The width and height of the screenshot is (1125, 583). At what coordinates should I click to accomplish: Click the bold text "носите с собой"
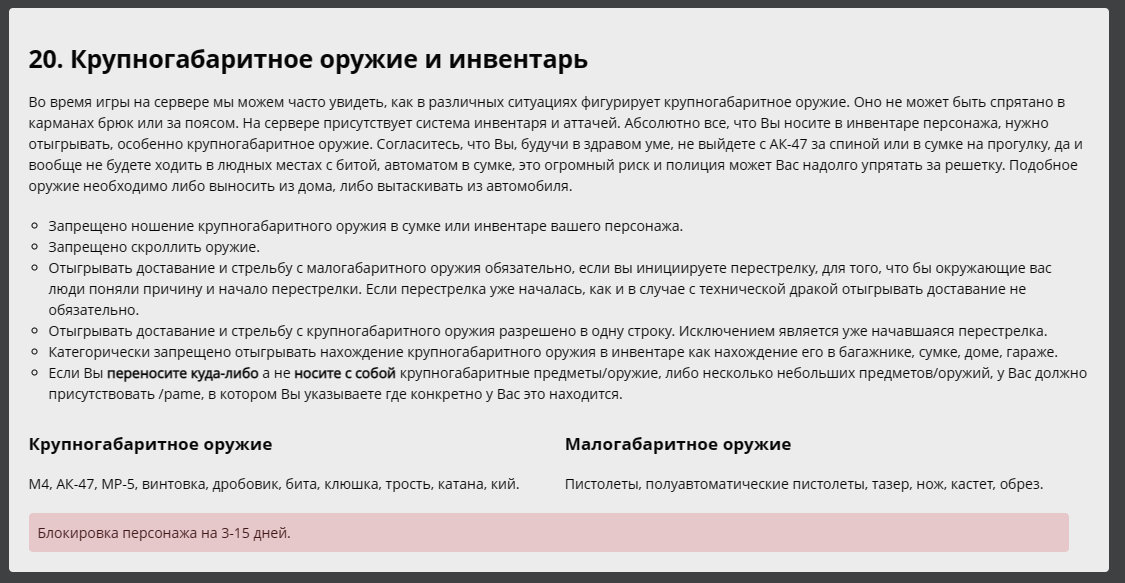pyautogui.click(x=344, y=373)
